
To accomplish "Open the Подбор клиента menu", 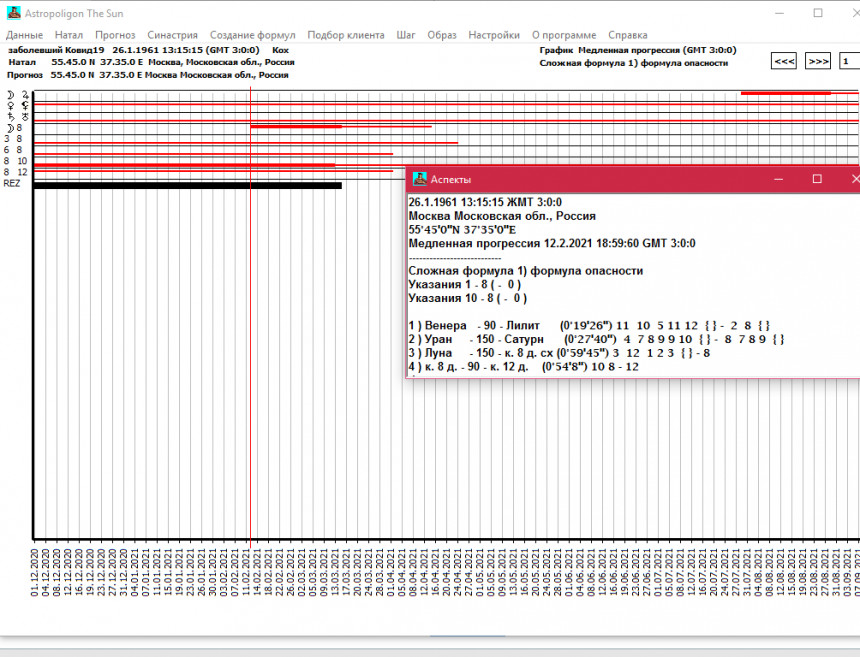I will [x=346, y=35].
